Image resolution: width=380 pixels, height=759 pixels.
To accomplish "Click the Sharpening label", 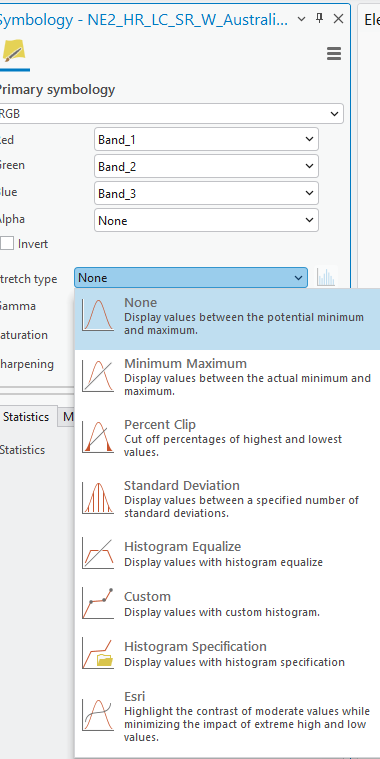I will tap(27, 364).
